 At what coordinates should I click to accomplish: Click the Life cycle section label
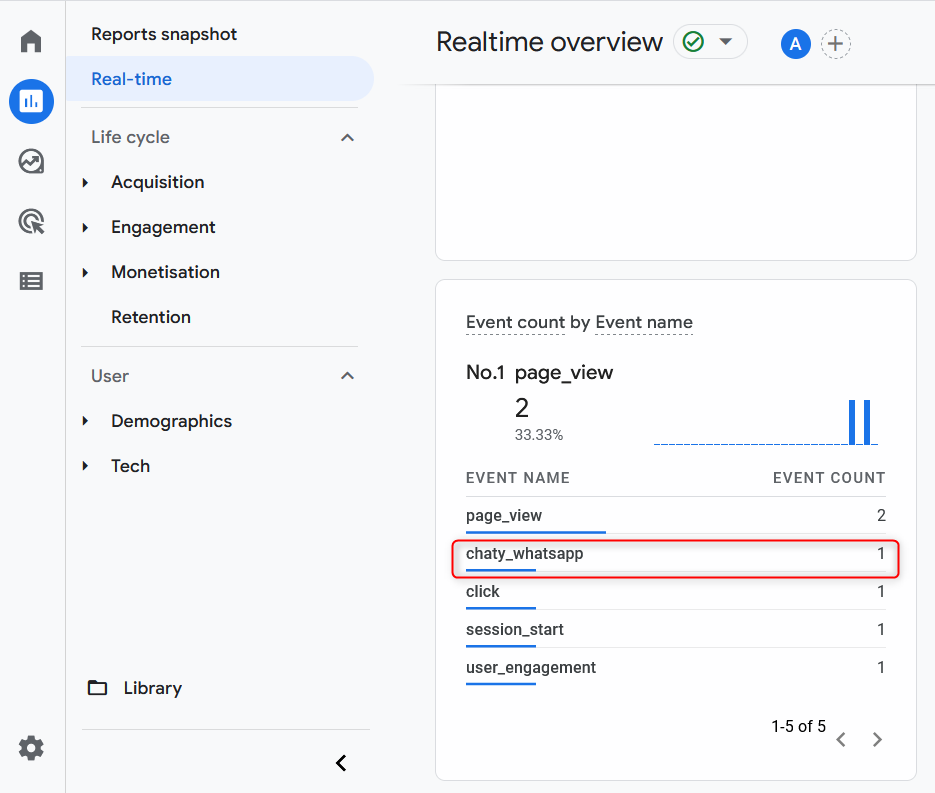coord(130,138)
